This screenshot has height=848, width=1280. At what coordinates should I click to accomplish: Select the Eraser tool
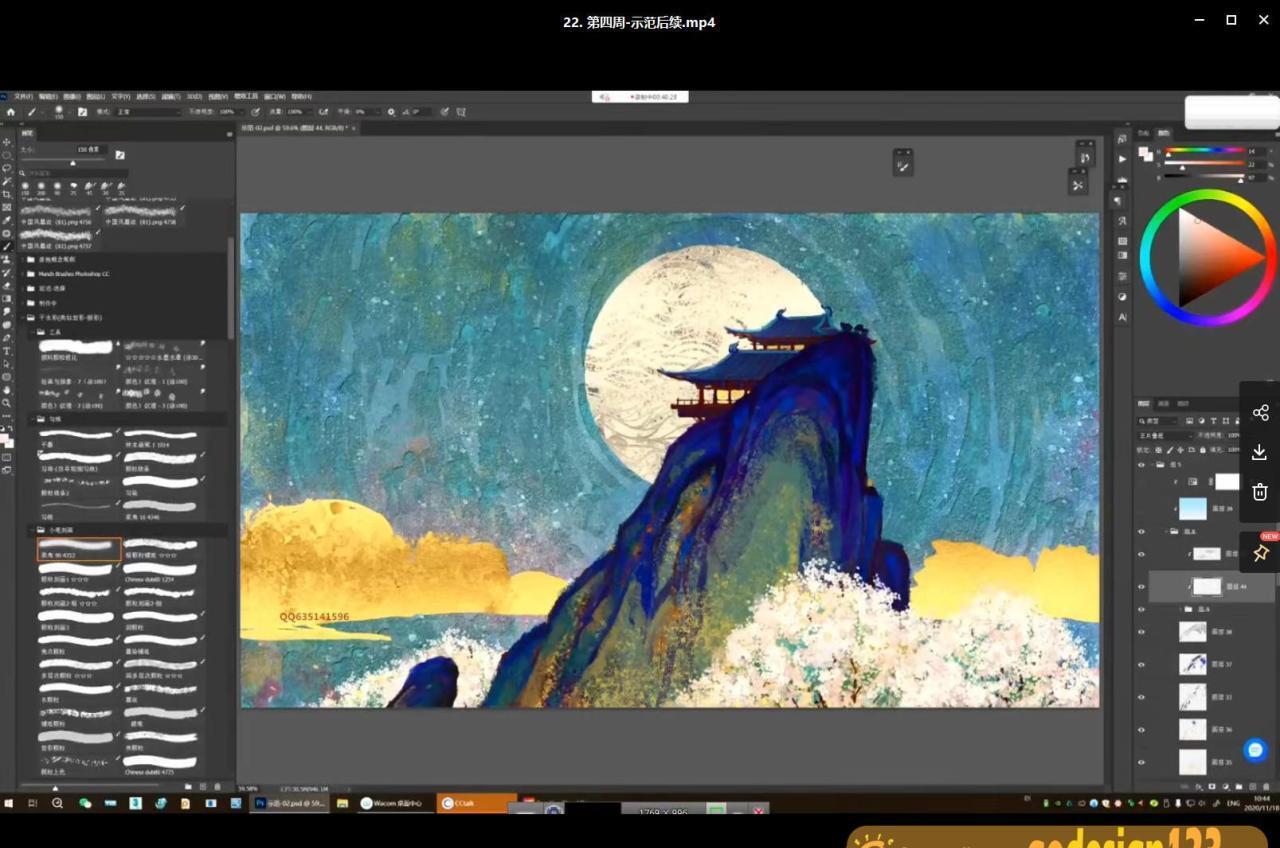(x=7, y=285)
